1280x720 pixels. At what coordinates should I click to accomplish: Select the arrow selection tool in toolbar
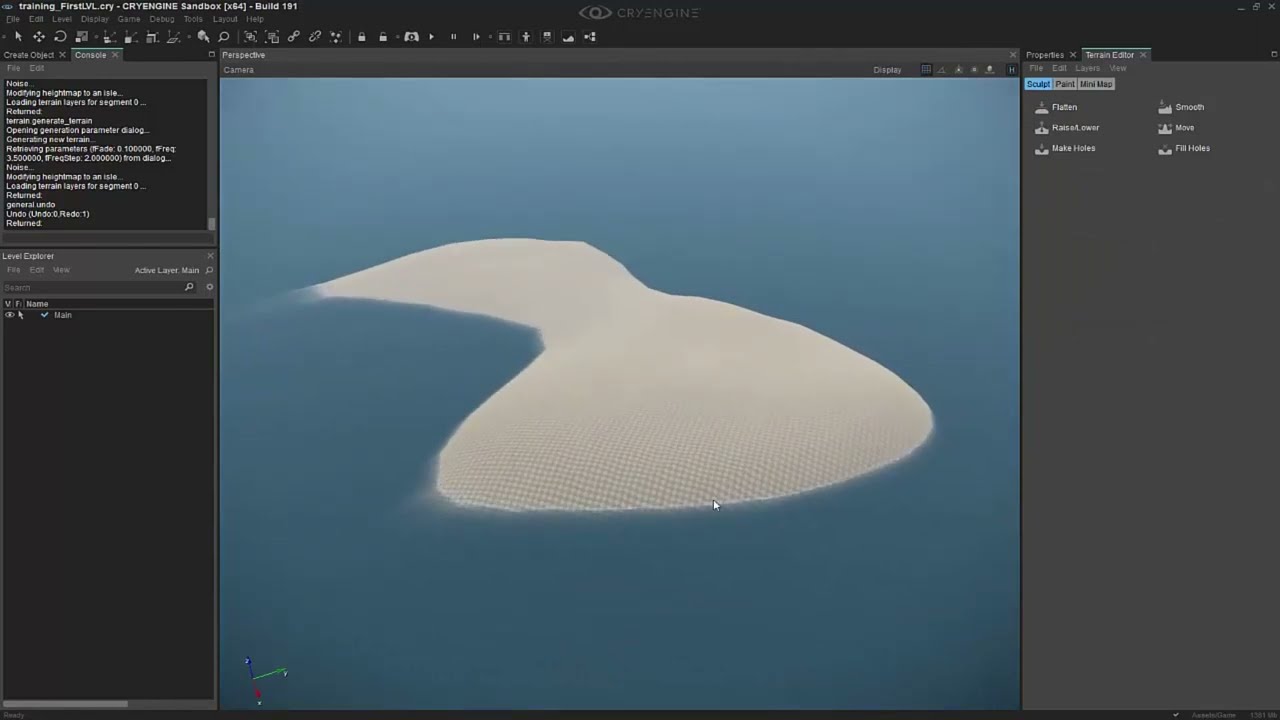point(18,37)
